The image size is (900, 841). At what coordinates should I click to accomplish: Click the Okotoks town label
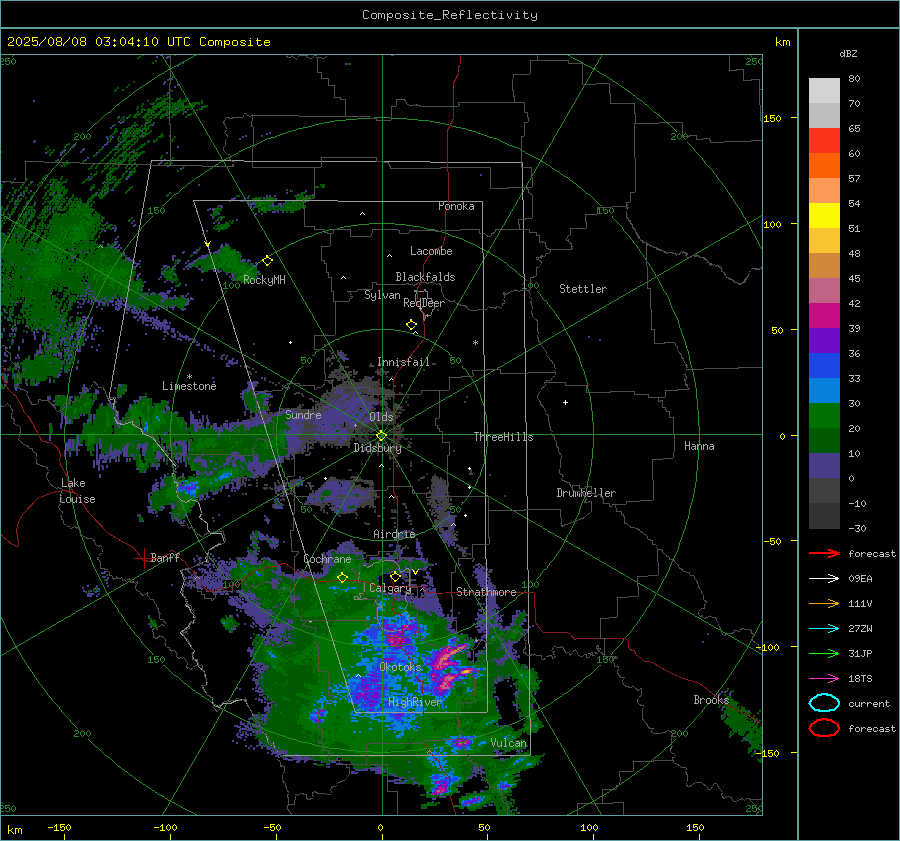pyautogui.click(x=400, y=667)
